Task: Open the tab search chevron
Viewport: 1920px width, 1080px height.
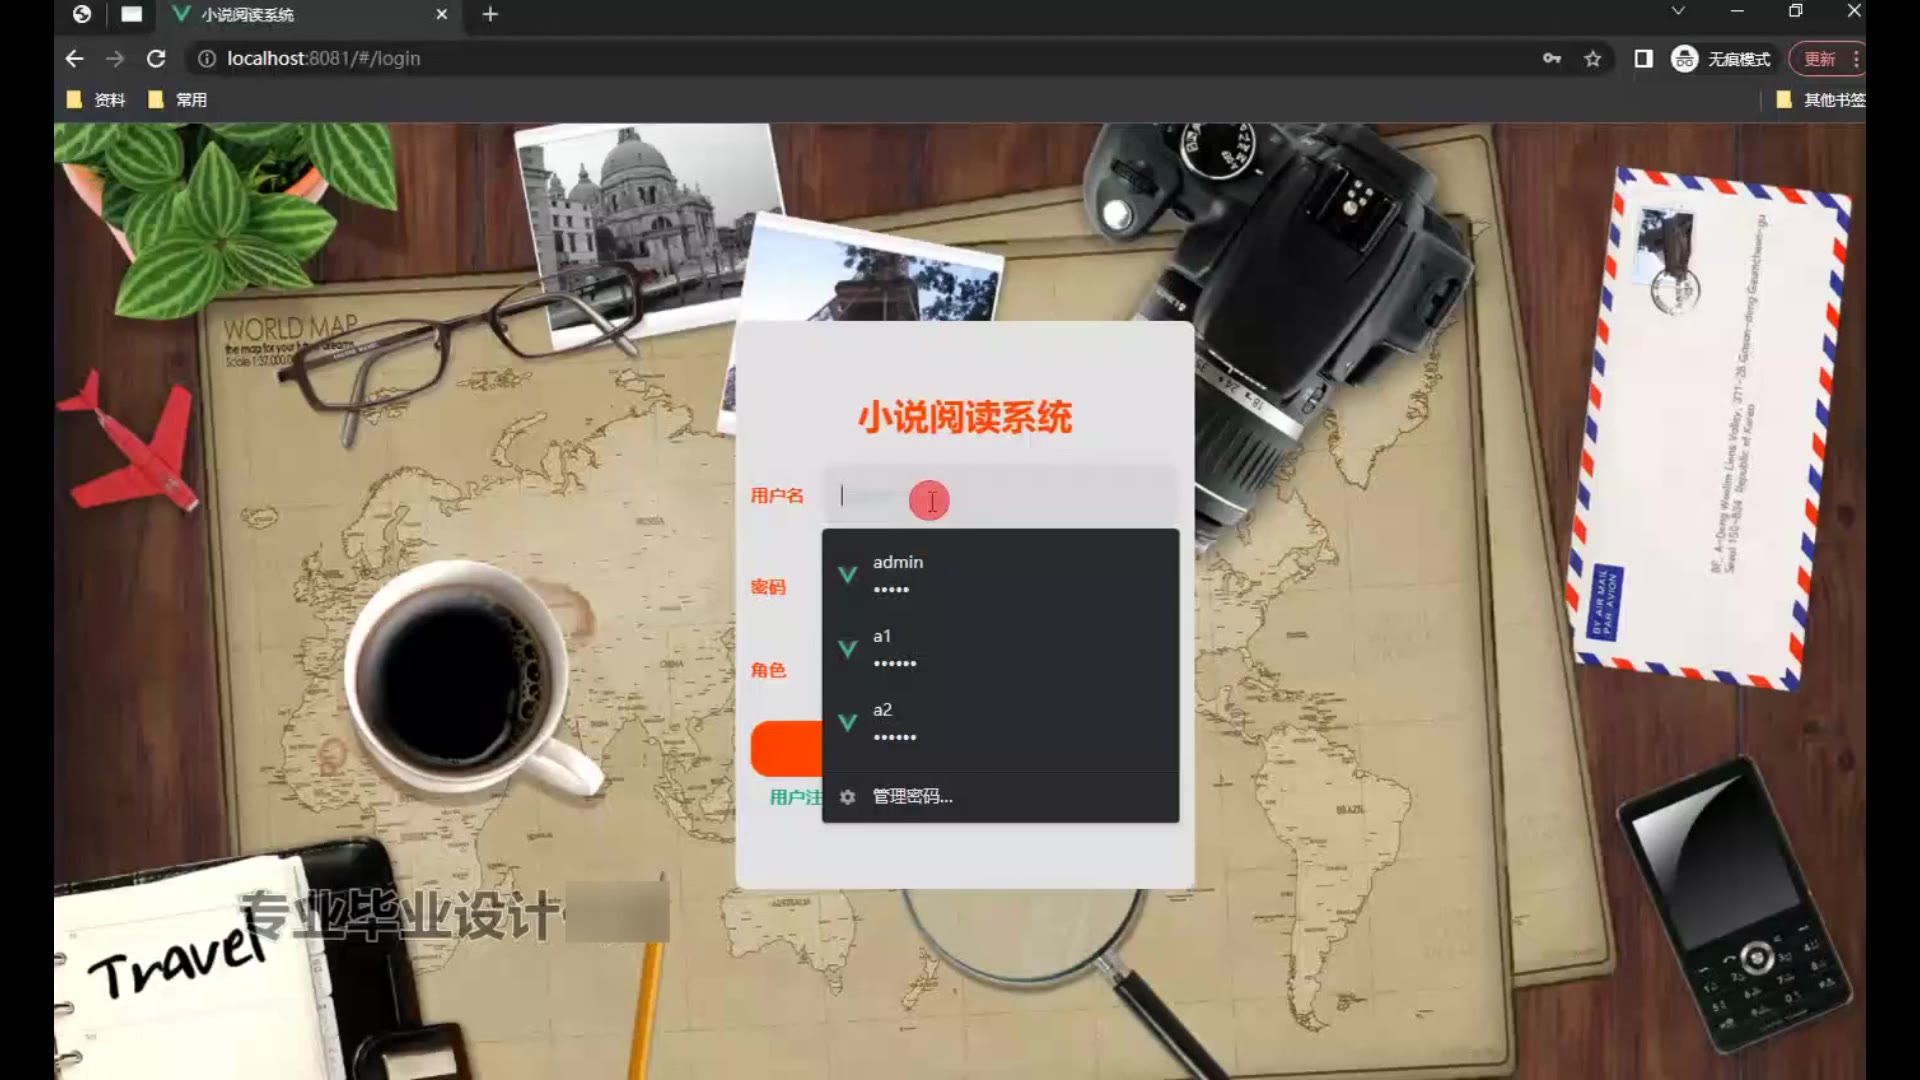Action: (x=1678, y=11)
